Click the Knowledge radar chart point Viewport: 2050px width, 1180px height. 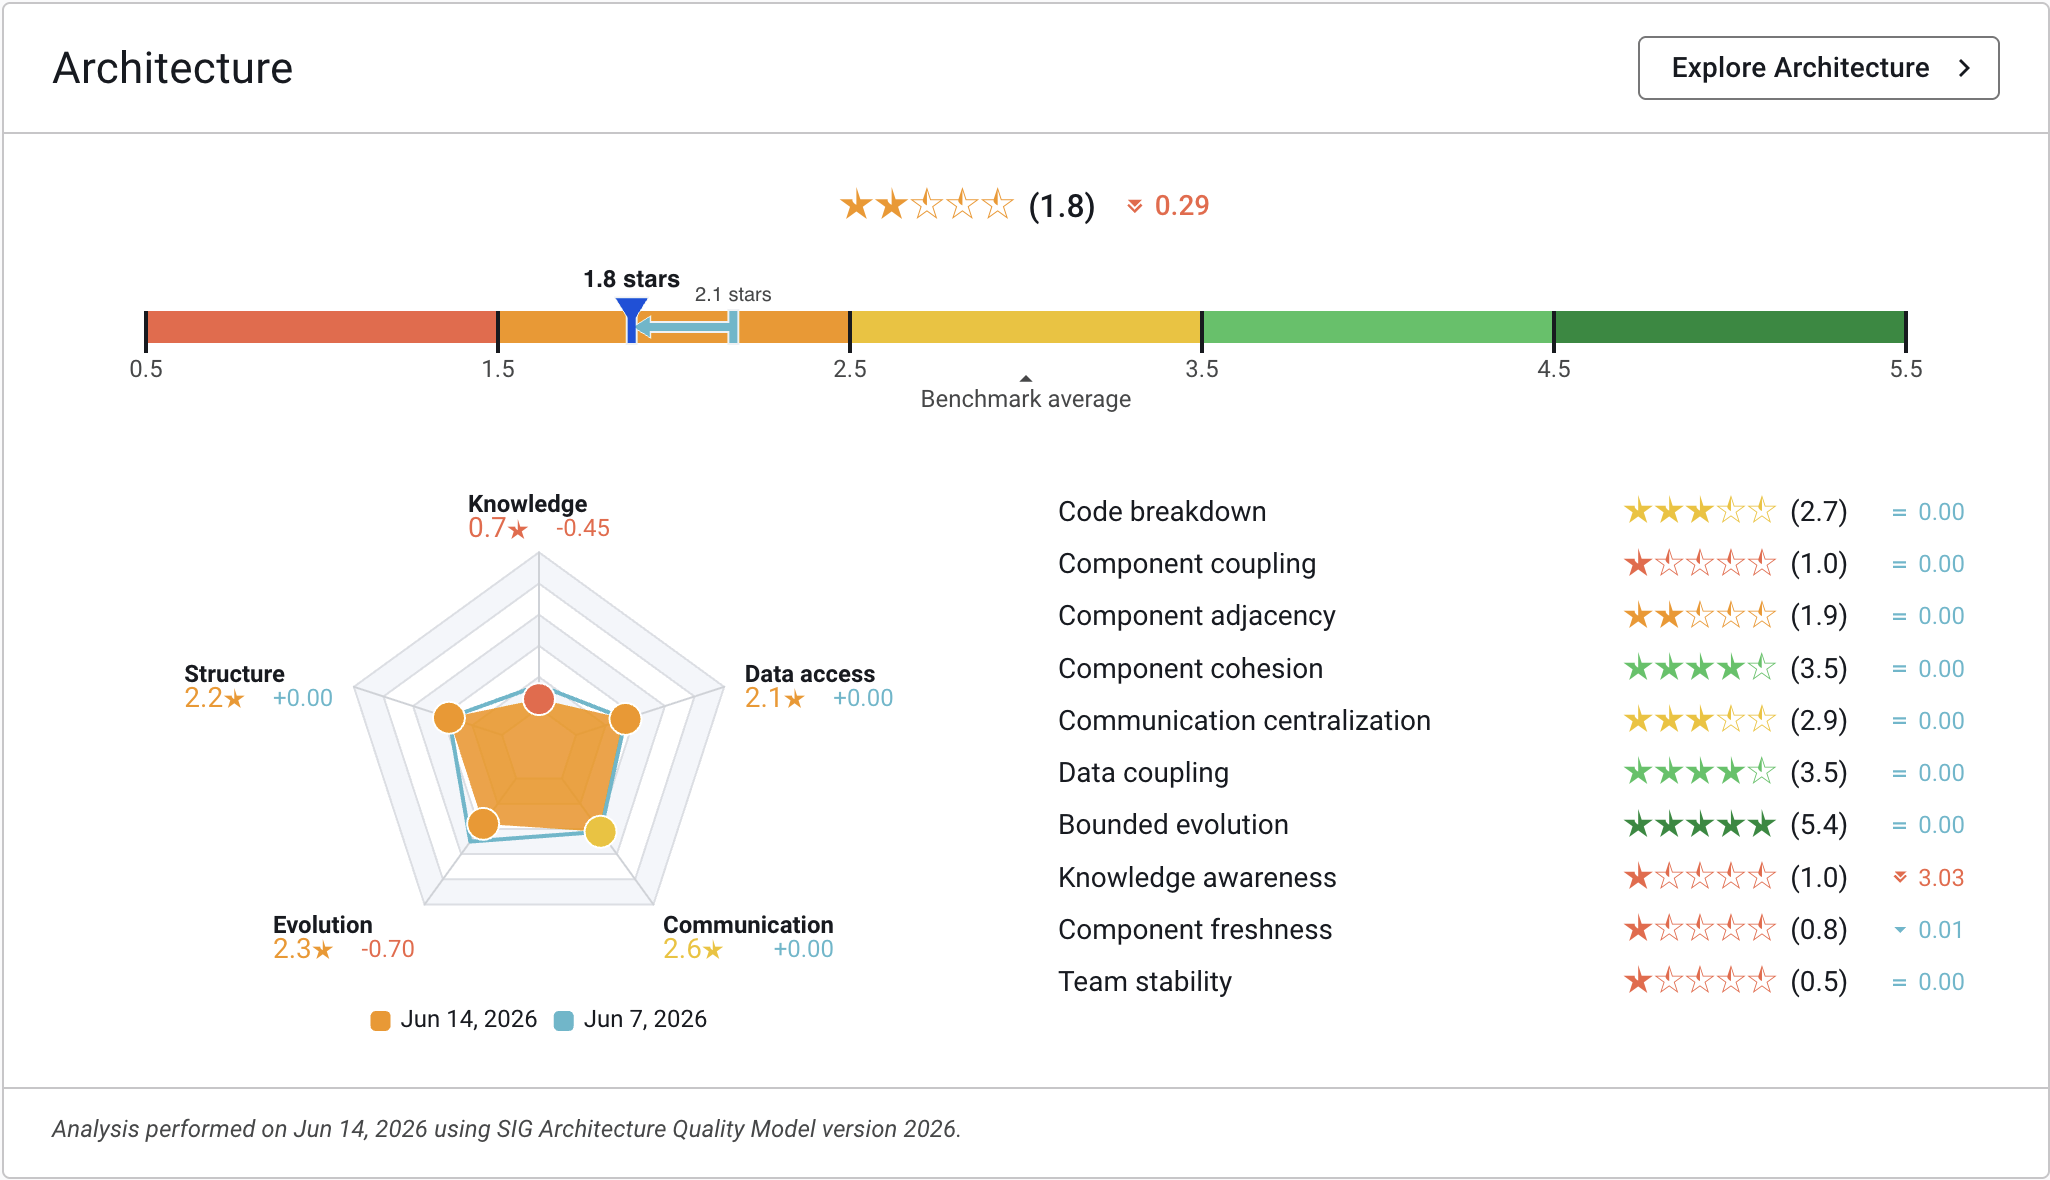pyautogui.click(x=539, y=699)
